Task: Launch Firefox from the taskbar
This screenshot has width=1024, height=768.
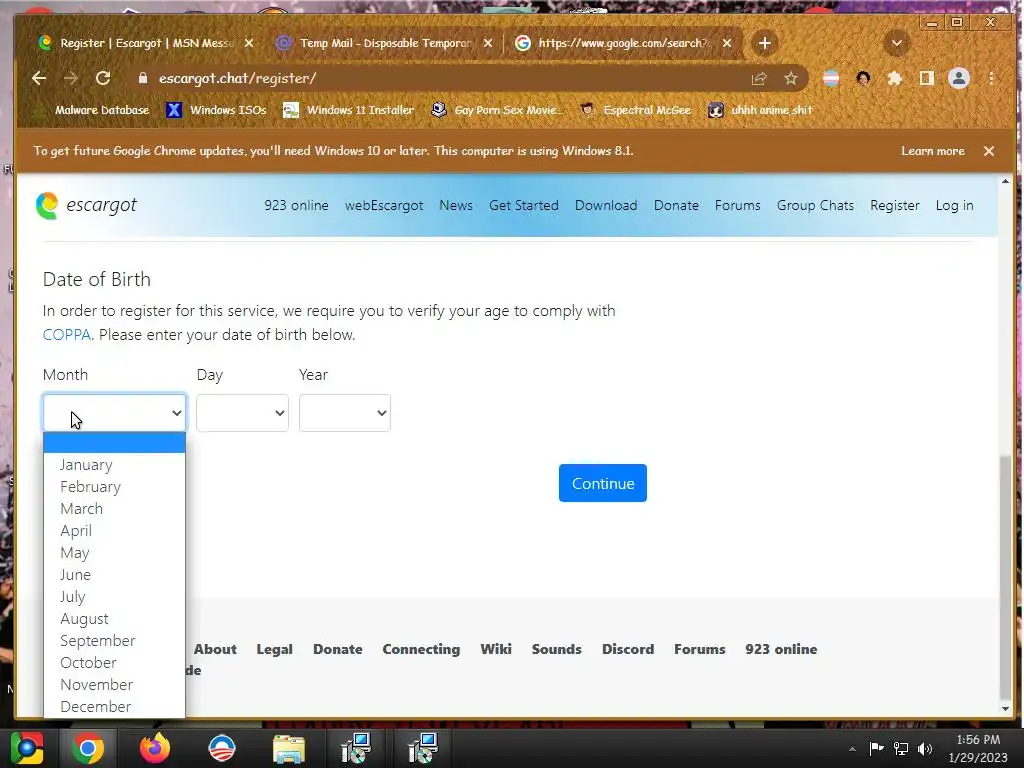Action: [x=155, y=747]
